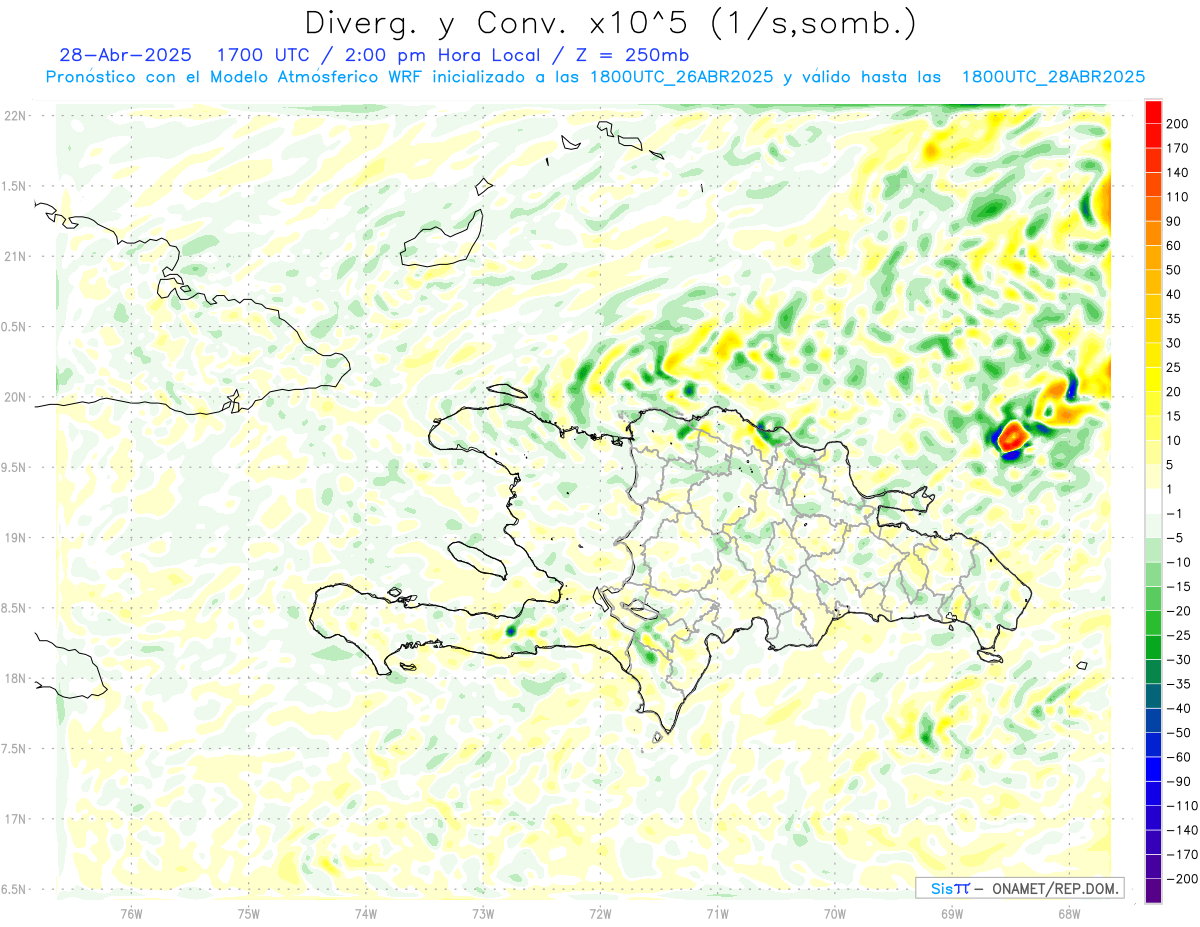Click the negative -35 colorbar value
Viewport: 1200px width, 927px height.
pyautogui.click(x=1180, y=684)
